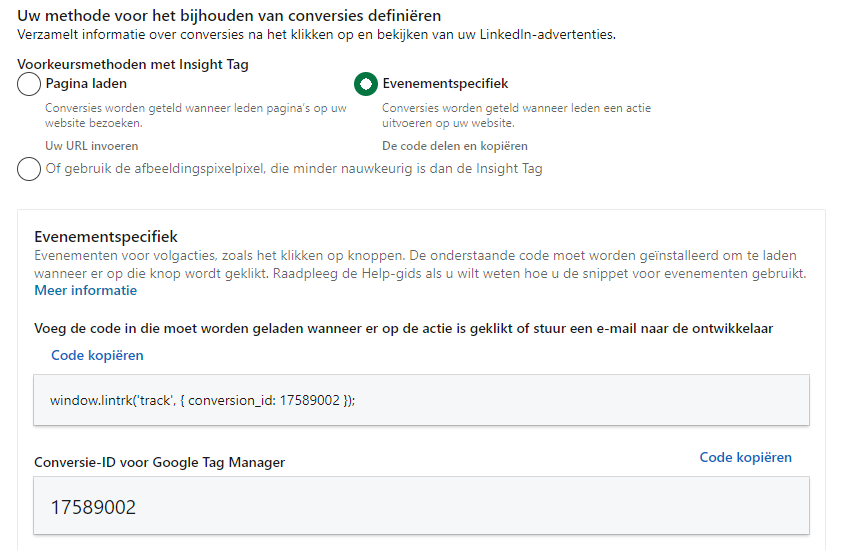Click the "Of gebruik de afbeeldingspixelpixel" label text
The width and height of the screenshot is (843, 550).
pyautogui.click(x=294, y=169)
